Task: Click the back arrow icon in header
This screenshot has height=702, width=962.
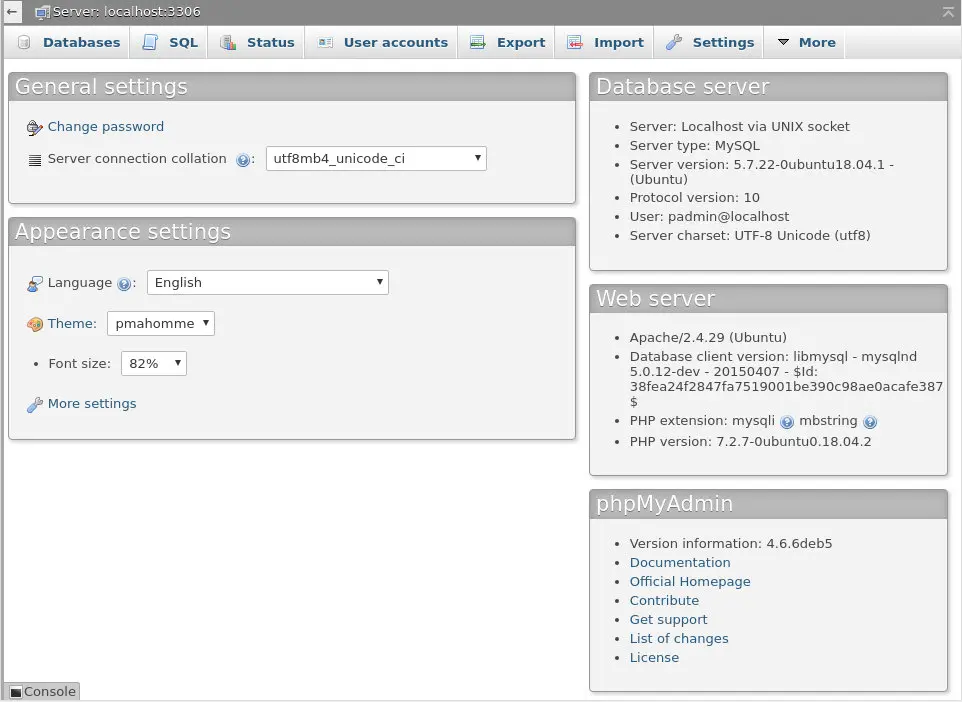Action: (11, 12)
